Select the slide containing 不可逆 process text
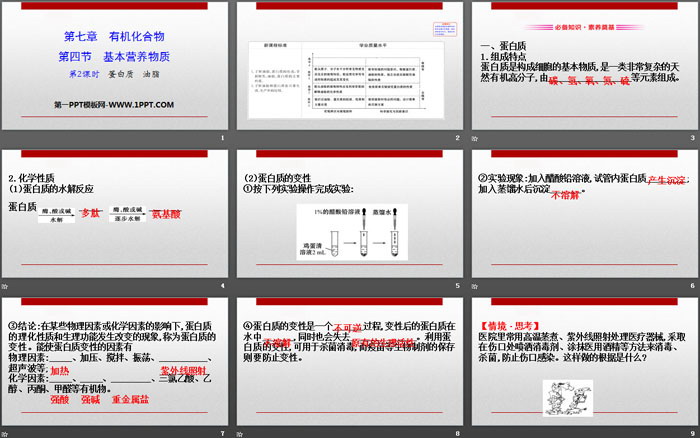 click(x=349, y=365)
